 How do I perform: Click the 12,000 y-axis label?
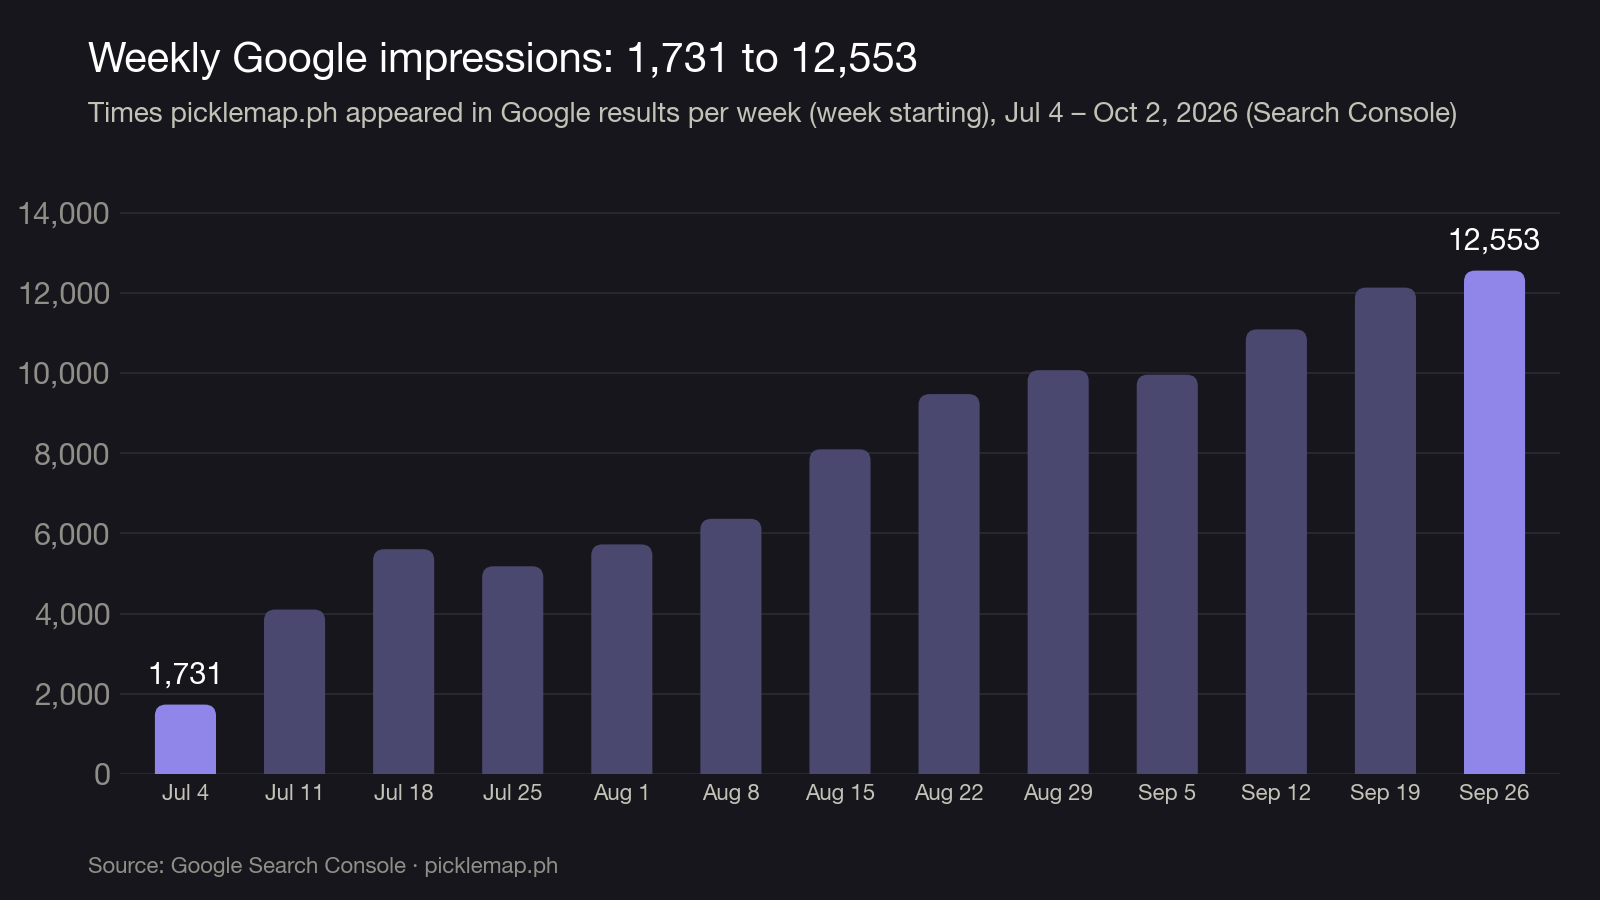[64, 293]
